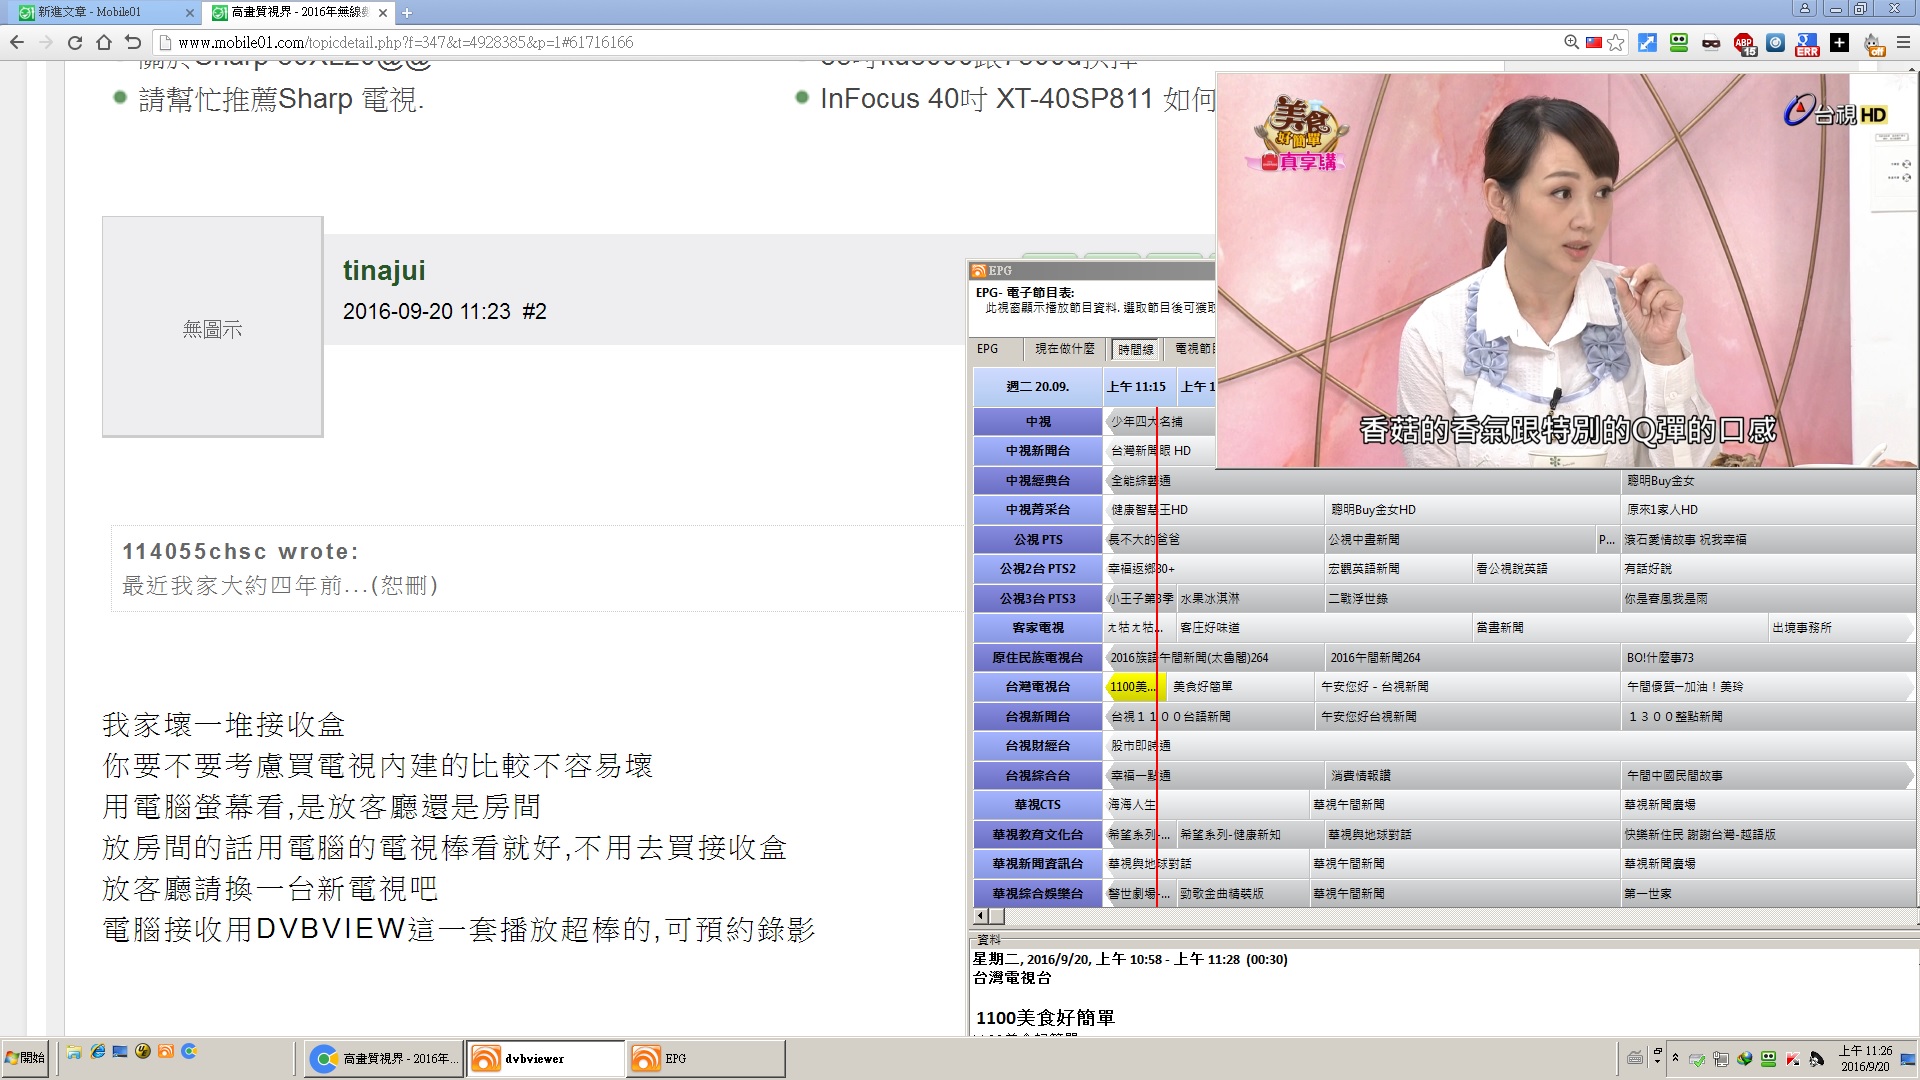Open the Google Translate ERR extension
The image size is (1920, 1080).
pos(1807,43)
